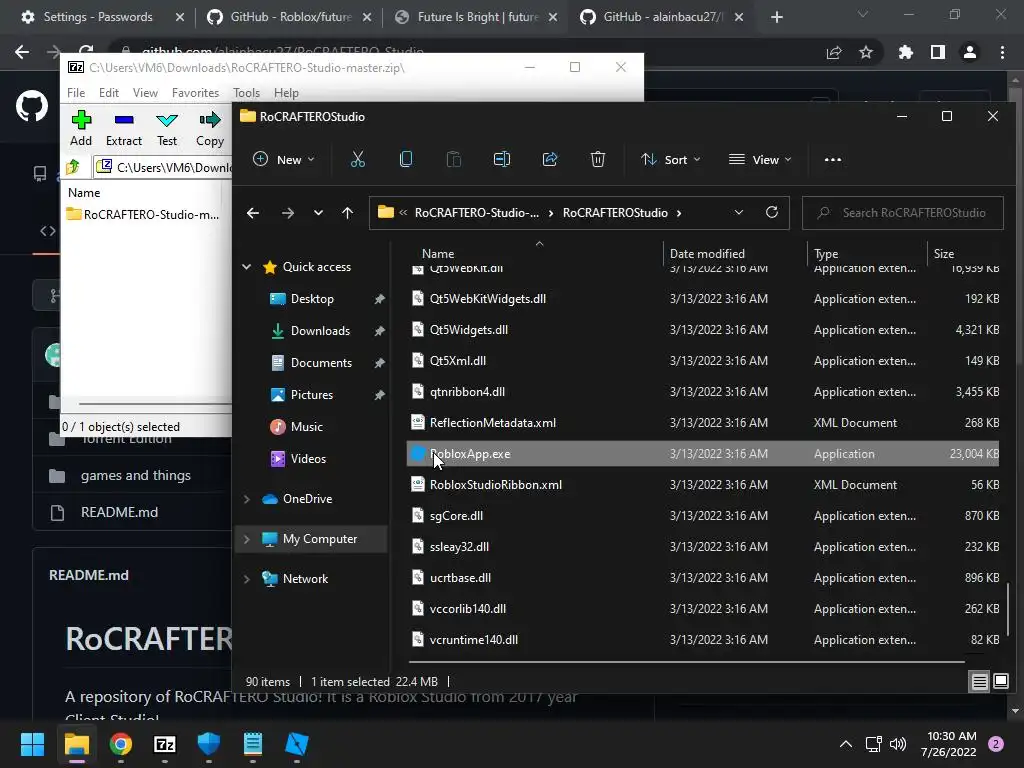Open 7-Zip File menu

pyautogui.click(x=76, y=93)
